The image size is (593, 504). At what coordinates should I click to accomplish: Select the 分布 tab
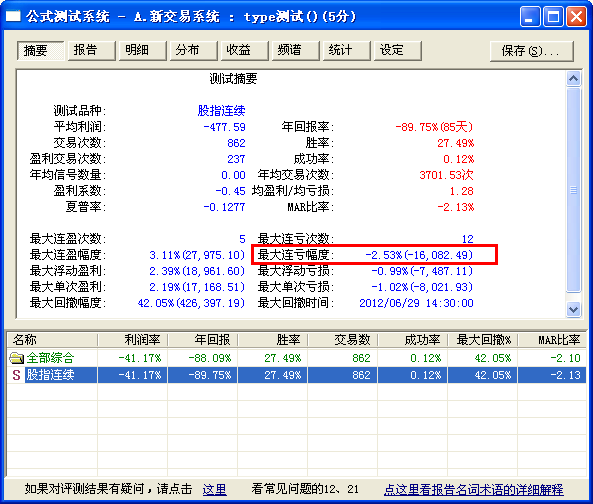tap(194, 50)
